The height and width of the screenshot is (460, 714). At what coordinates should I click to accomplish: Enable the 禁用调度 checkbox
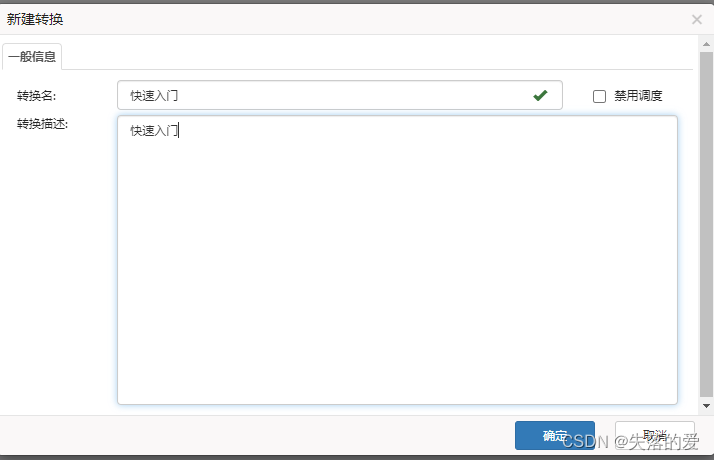coord(599,96)
